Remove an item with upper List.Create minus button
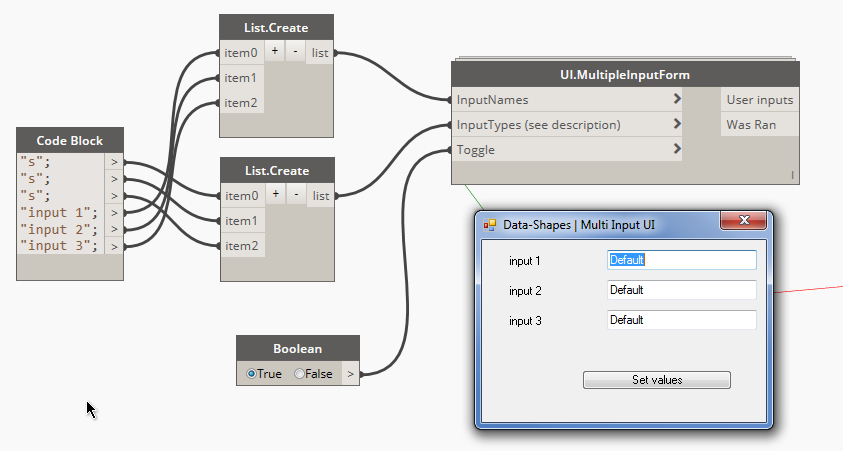The width and height of the screenshot is (843, 451). pos(295,51)
